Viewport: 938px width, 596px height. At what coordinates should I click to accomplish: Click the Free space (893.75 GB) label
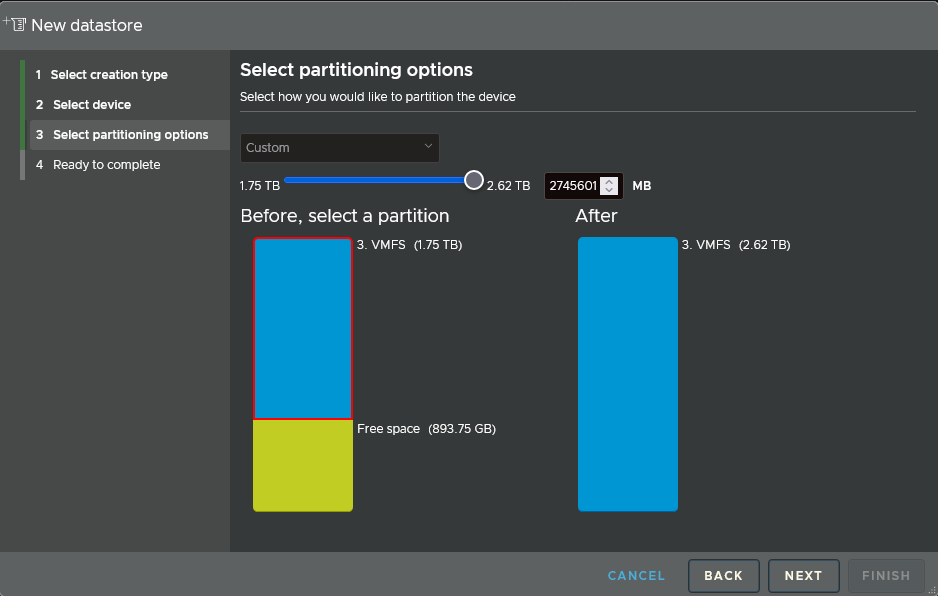pos(426,428)
